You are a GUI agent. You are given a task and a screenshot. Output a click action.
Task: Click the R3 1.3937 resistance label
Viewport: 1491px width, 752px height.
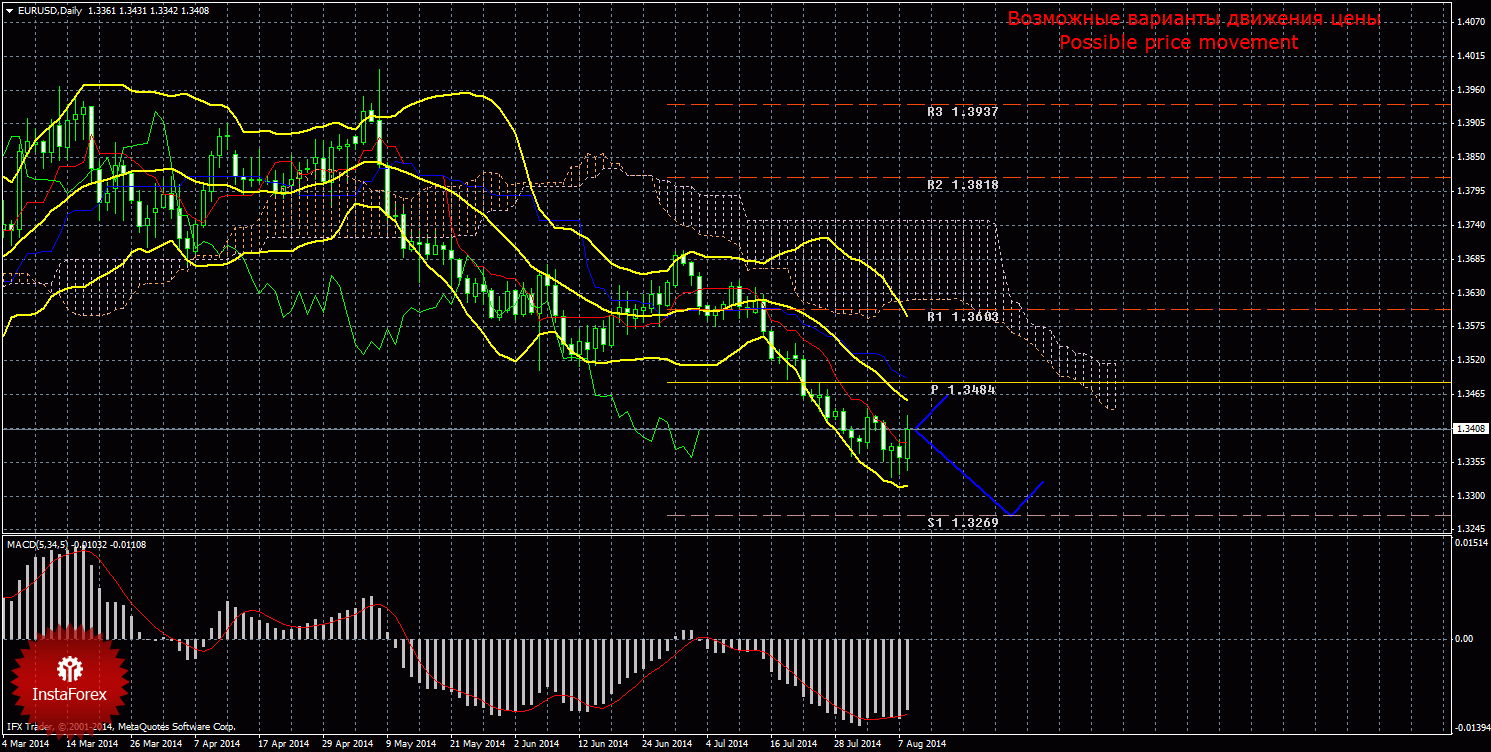tap(962, 112)
